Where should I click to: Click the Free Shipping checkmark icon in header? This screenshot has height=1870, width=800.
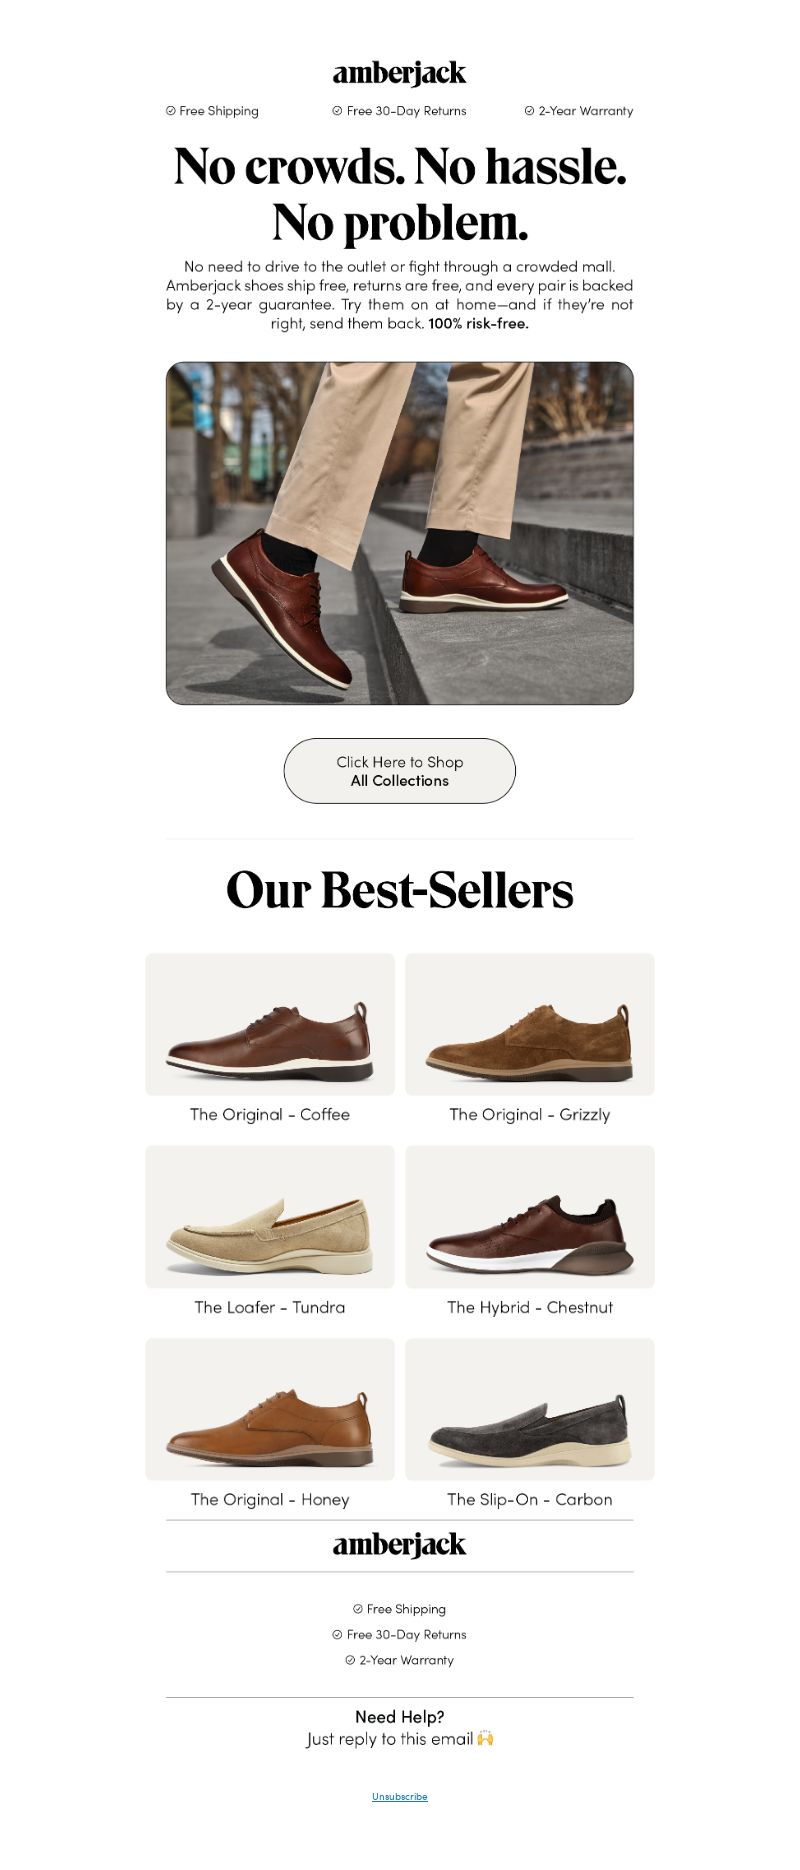point(170,111)
